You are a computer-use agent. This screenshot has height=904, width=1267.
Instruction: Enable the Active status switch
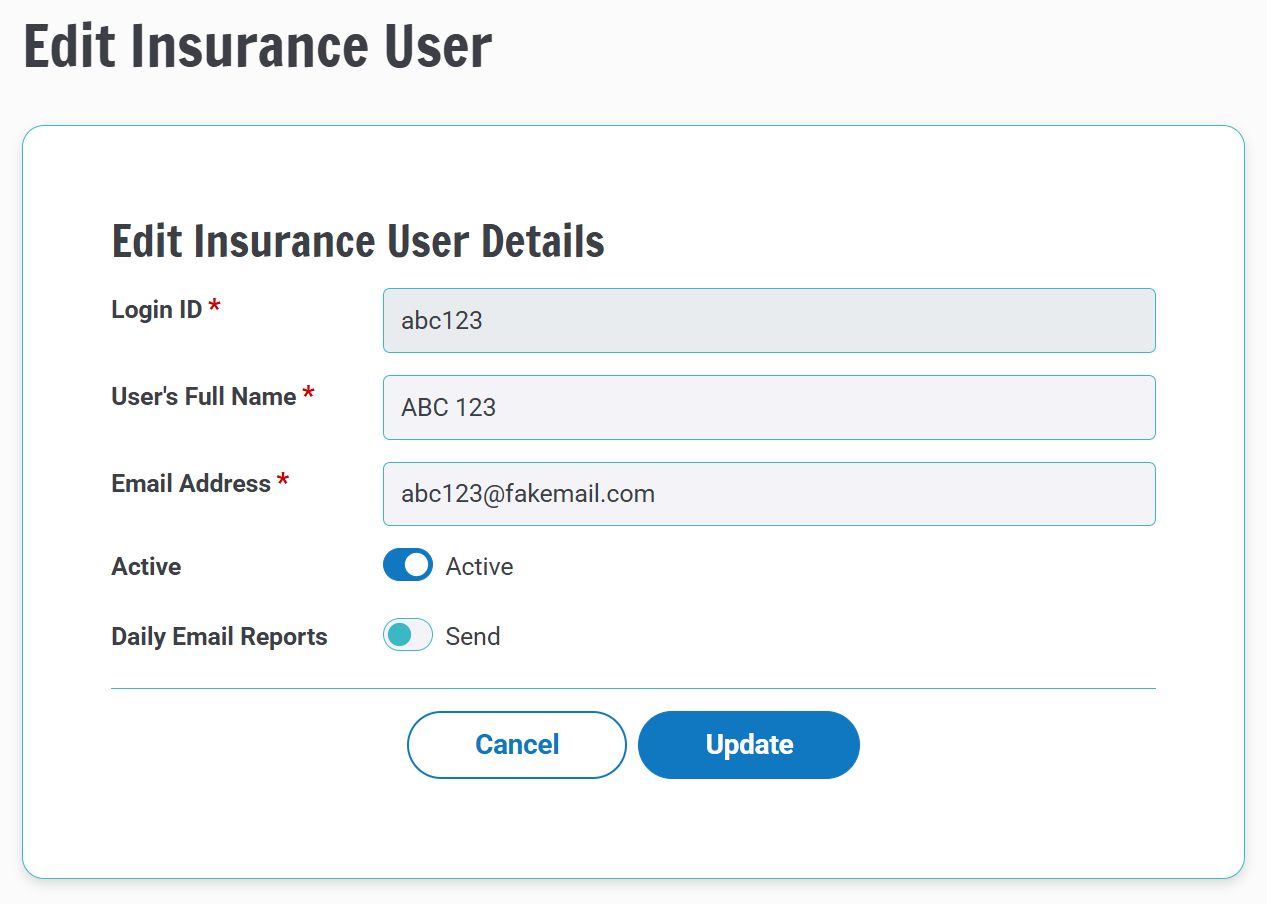pos(407,564)
